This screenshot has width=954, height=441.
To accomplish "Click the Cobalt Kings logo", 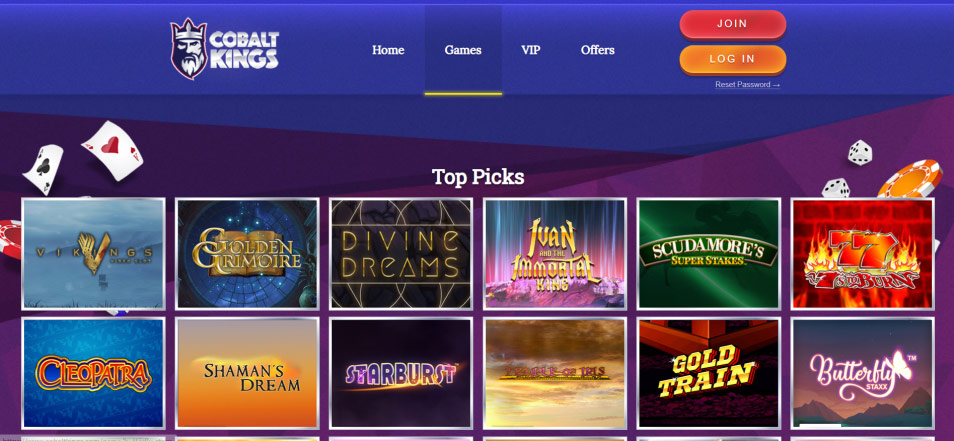I will coord(225,49).
